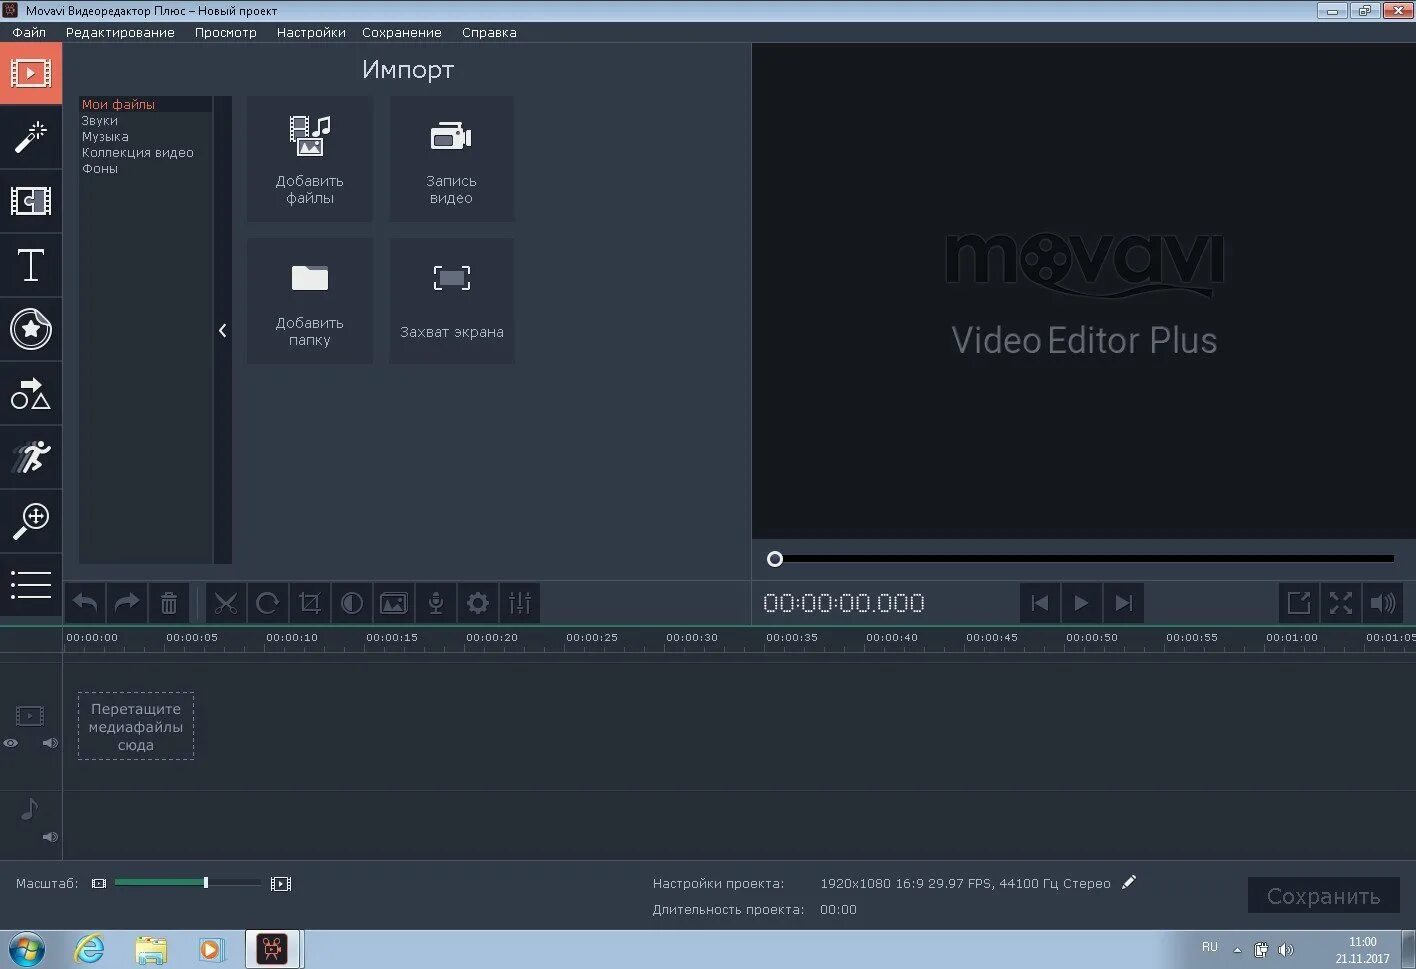Open the Filters magic wand tab
Viewport: 1416px width, 969px height.
[x=31, y=137]
